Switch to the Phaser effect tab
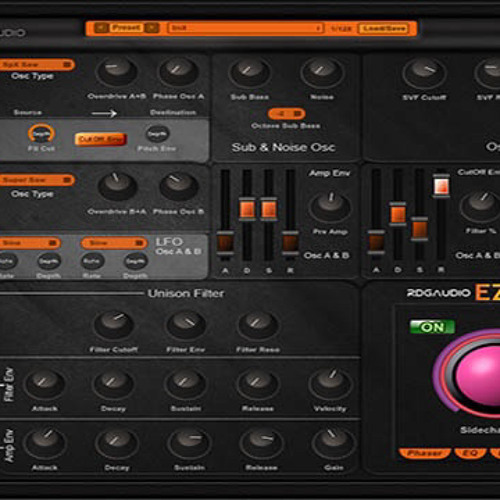Viewport: 500px width, 500px height. [x=425, y=453]
